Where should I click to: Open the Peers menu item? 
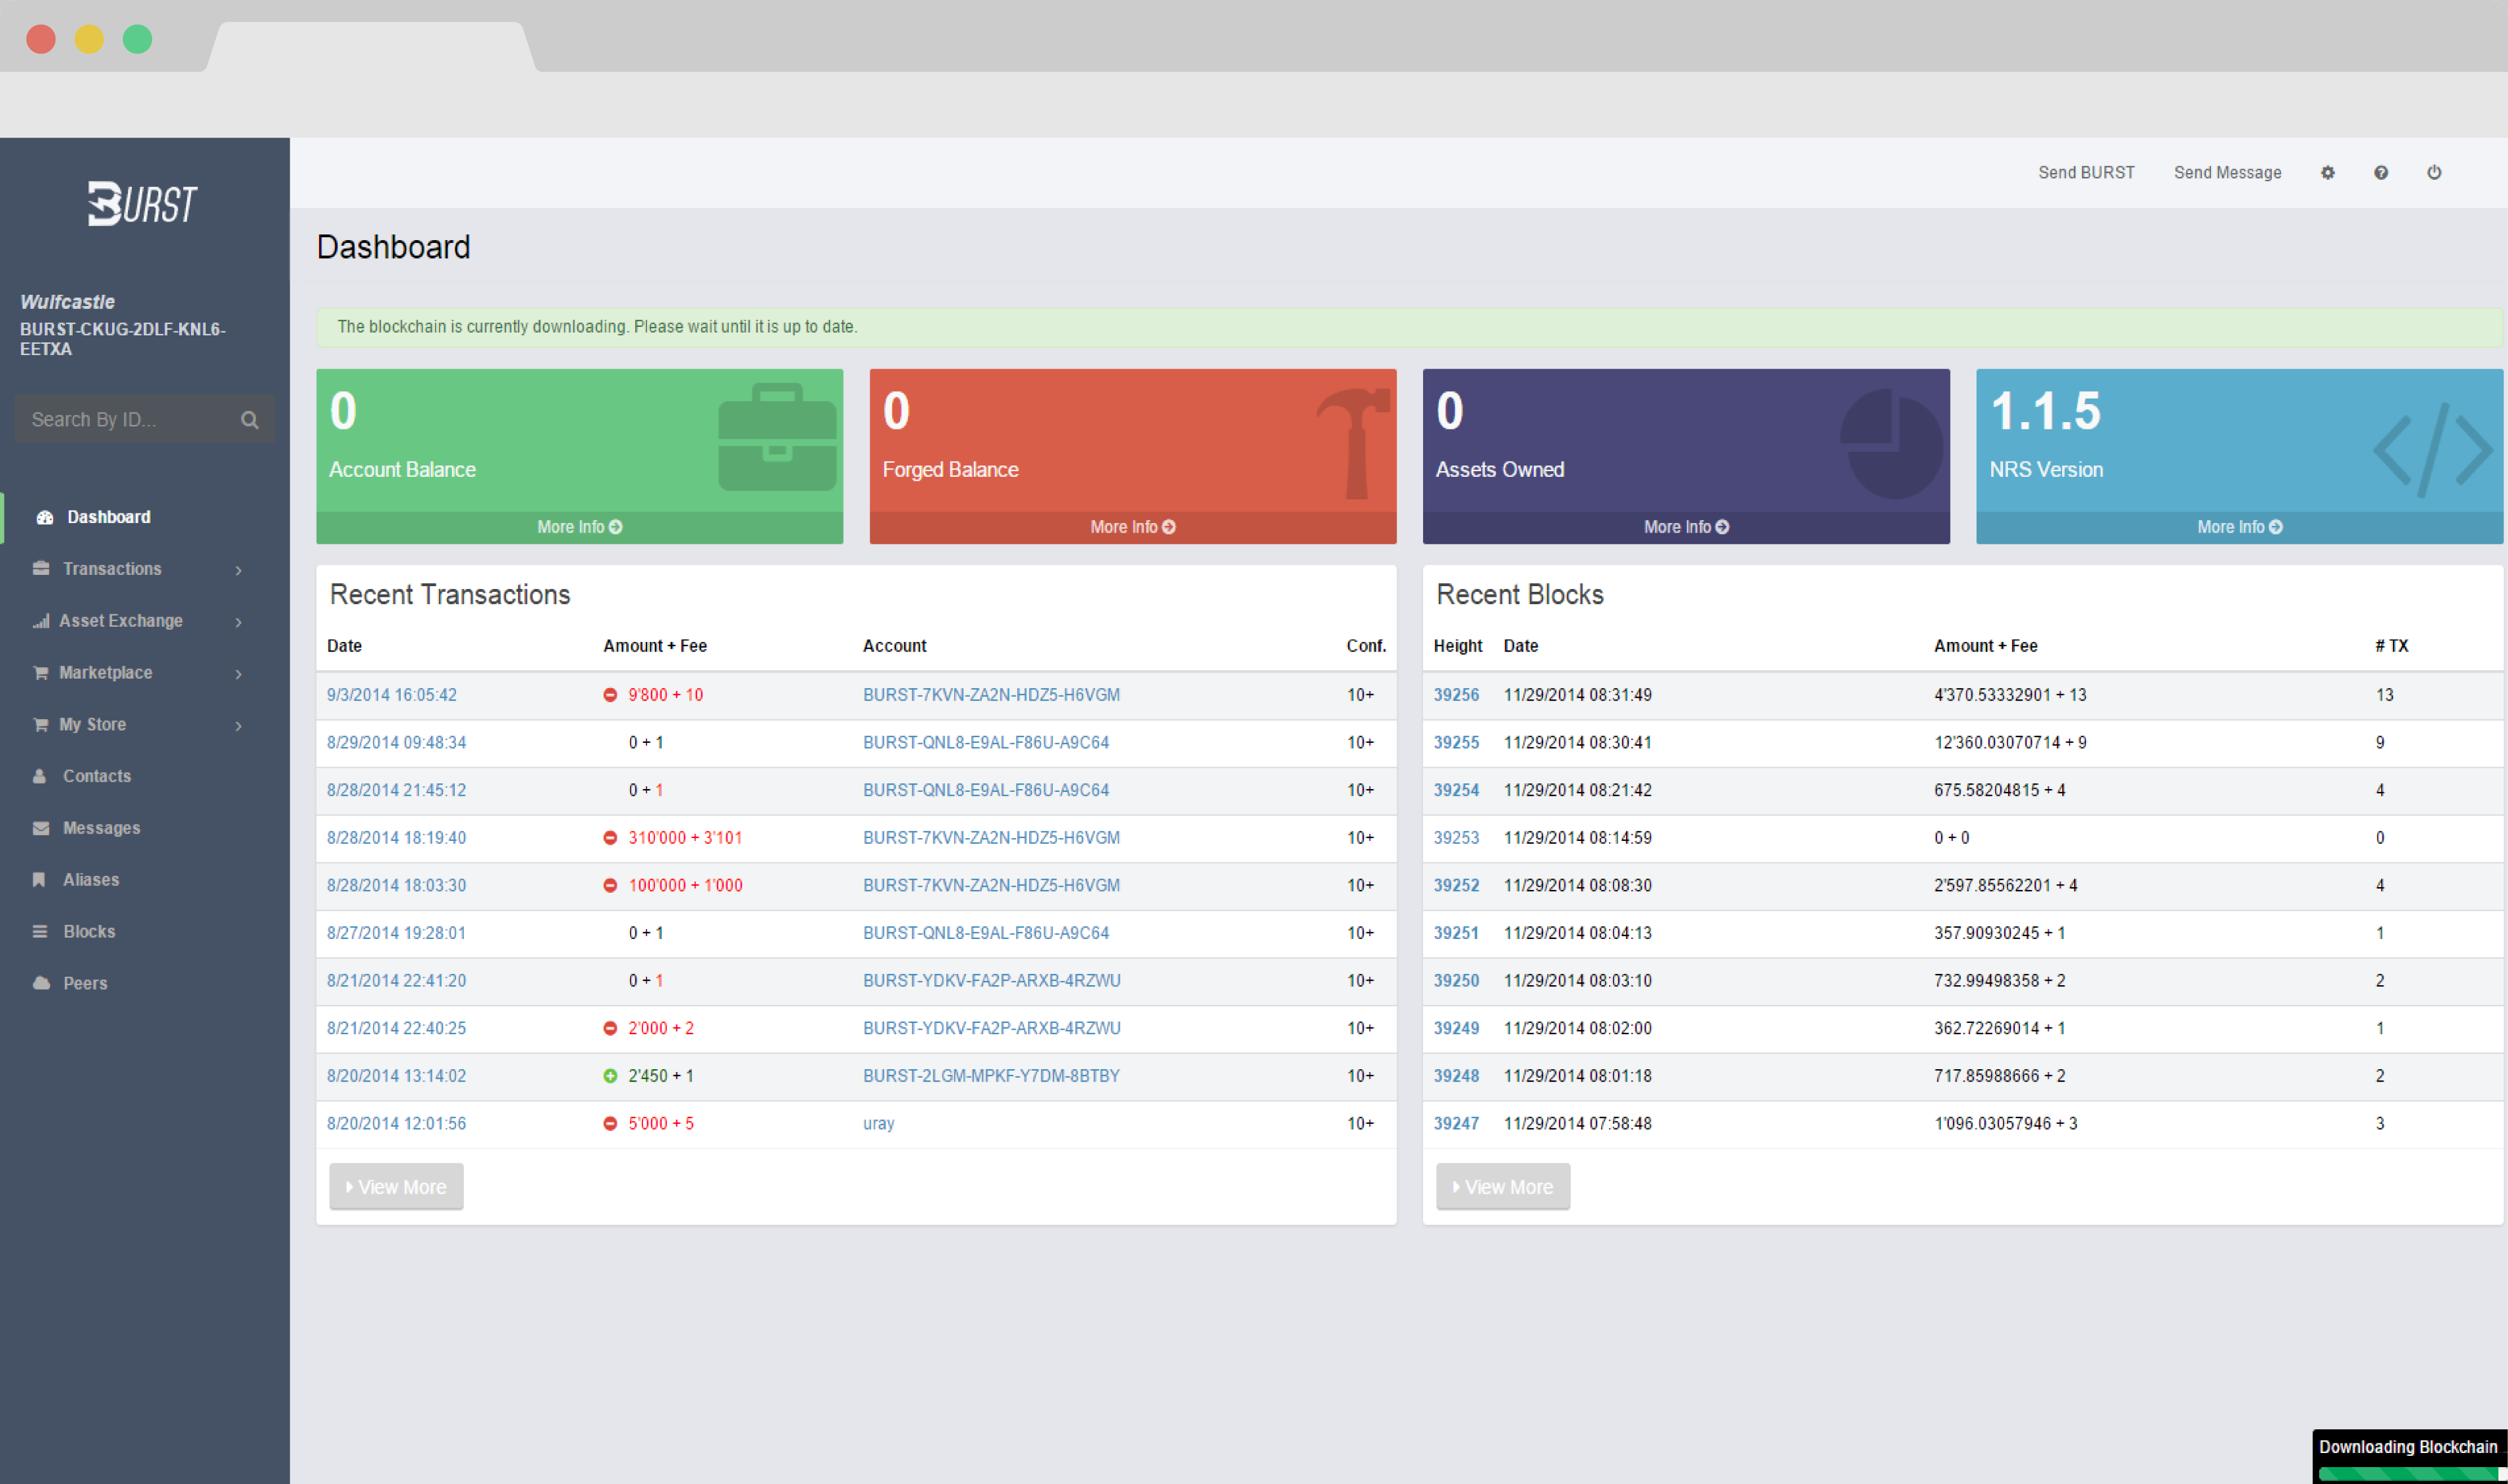pos(145,983)
